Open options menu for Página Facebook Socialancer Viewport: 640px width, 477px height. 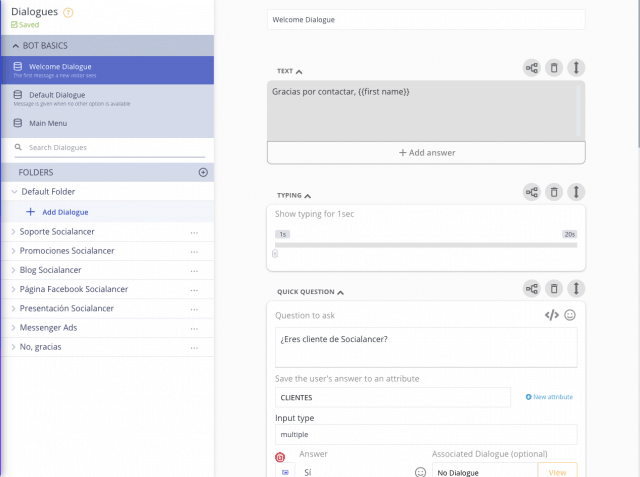pos(194,290)
